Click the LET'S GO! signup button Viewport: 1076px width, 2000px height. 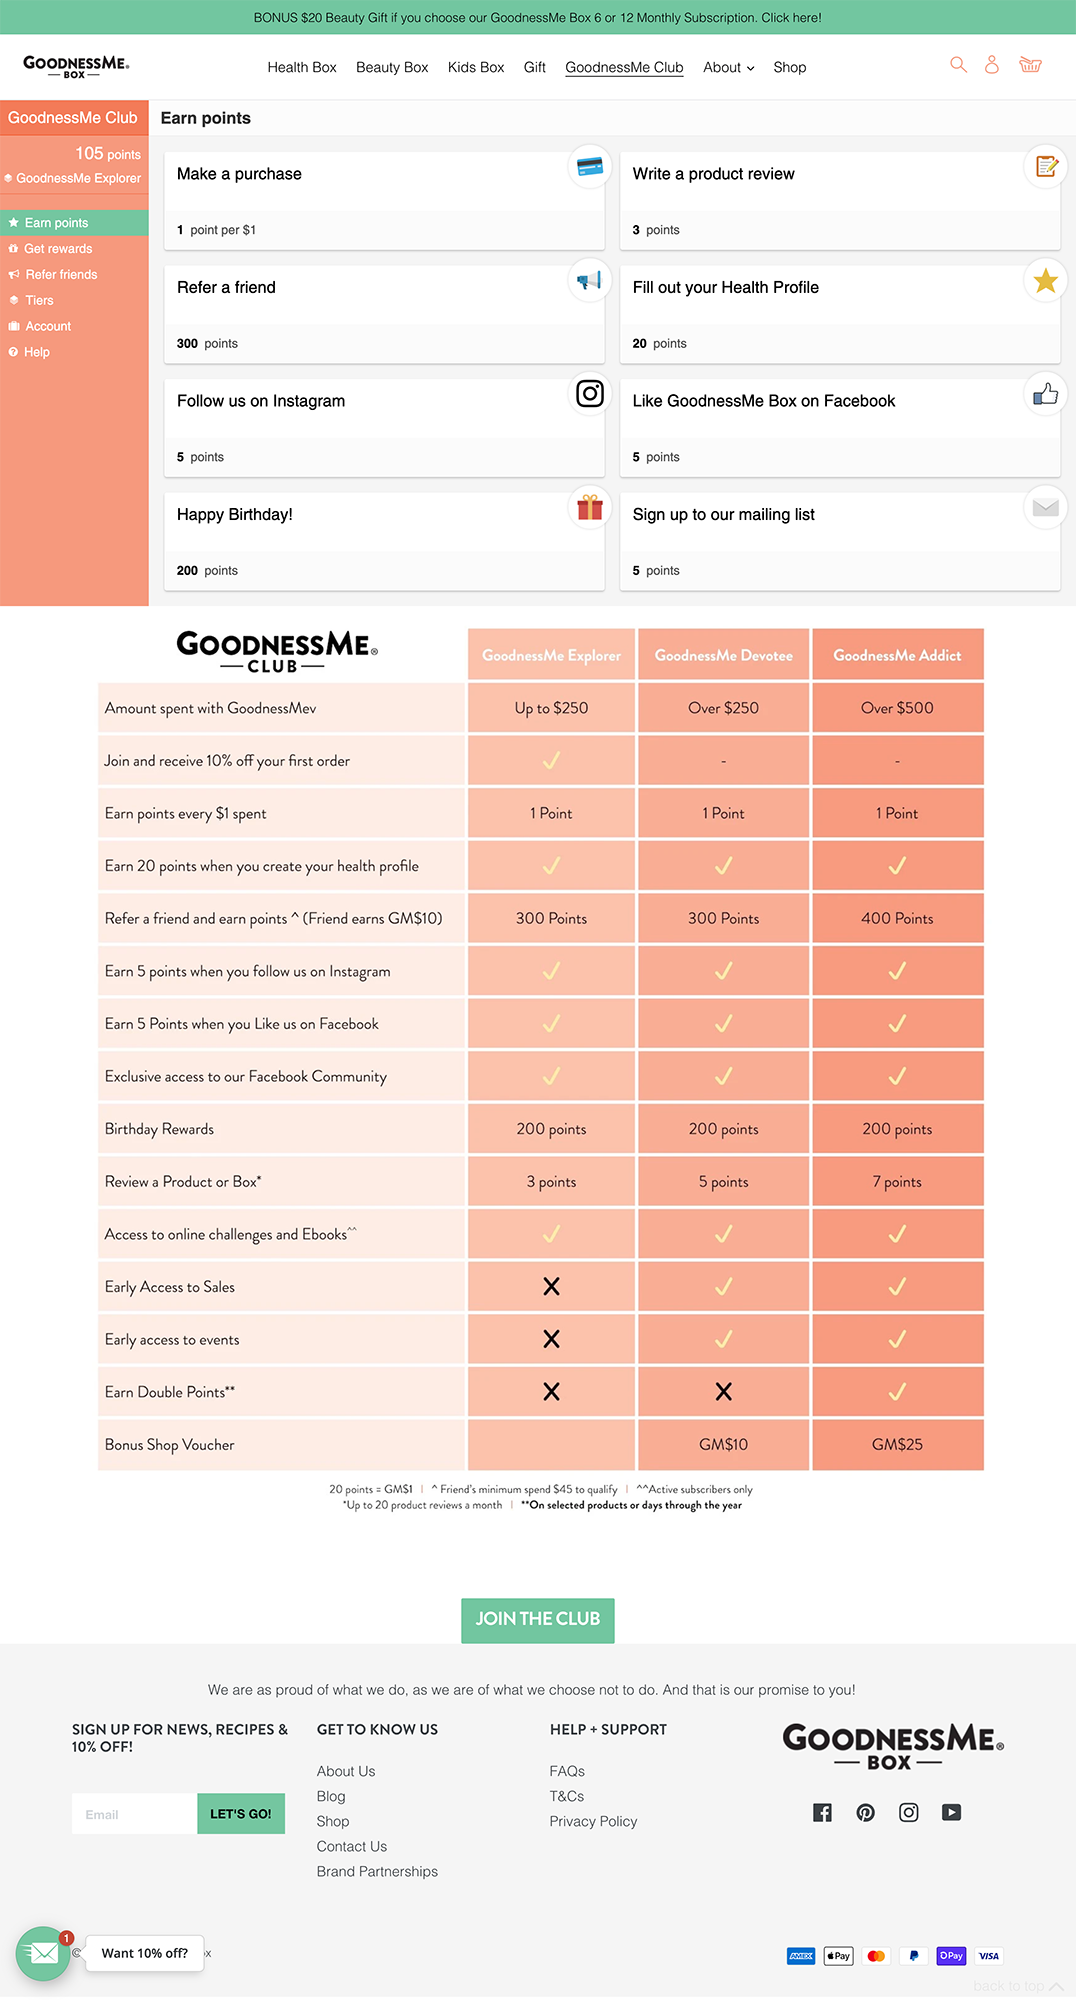pos(241,1813)
